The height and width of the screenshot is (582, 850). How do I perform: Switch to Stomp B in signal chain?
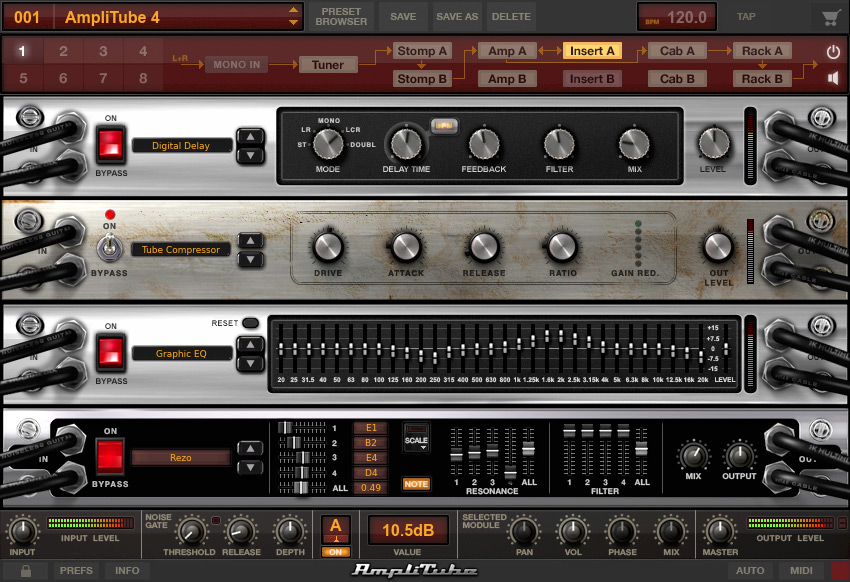pyautogui.click(x=422, y=79)
